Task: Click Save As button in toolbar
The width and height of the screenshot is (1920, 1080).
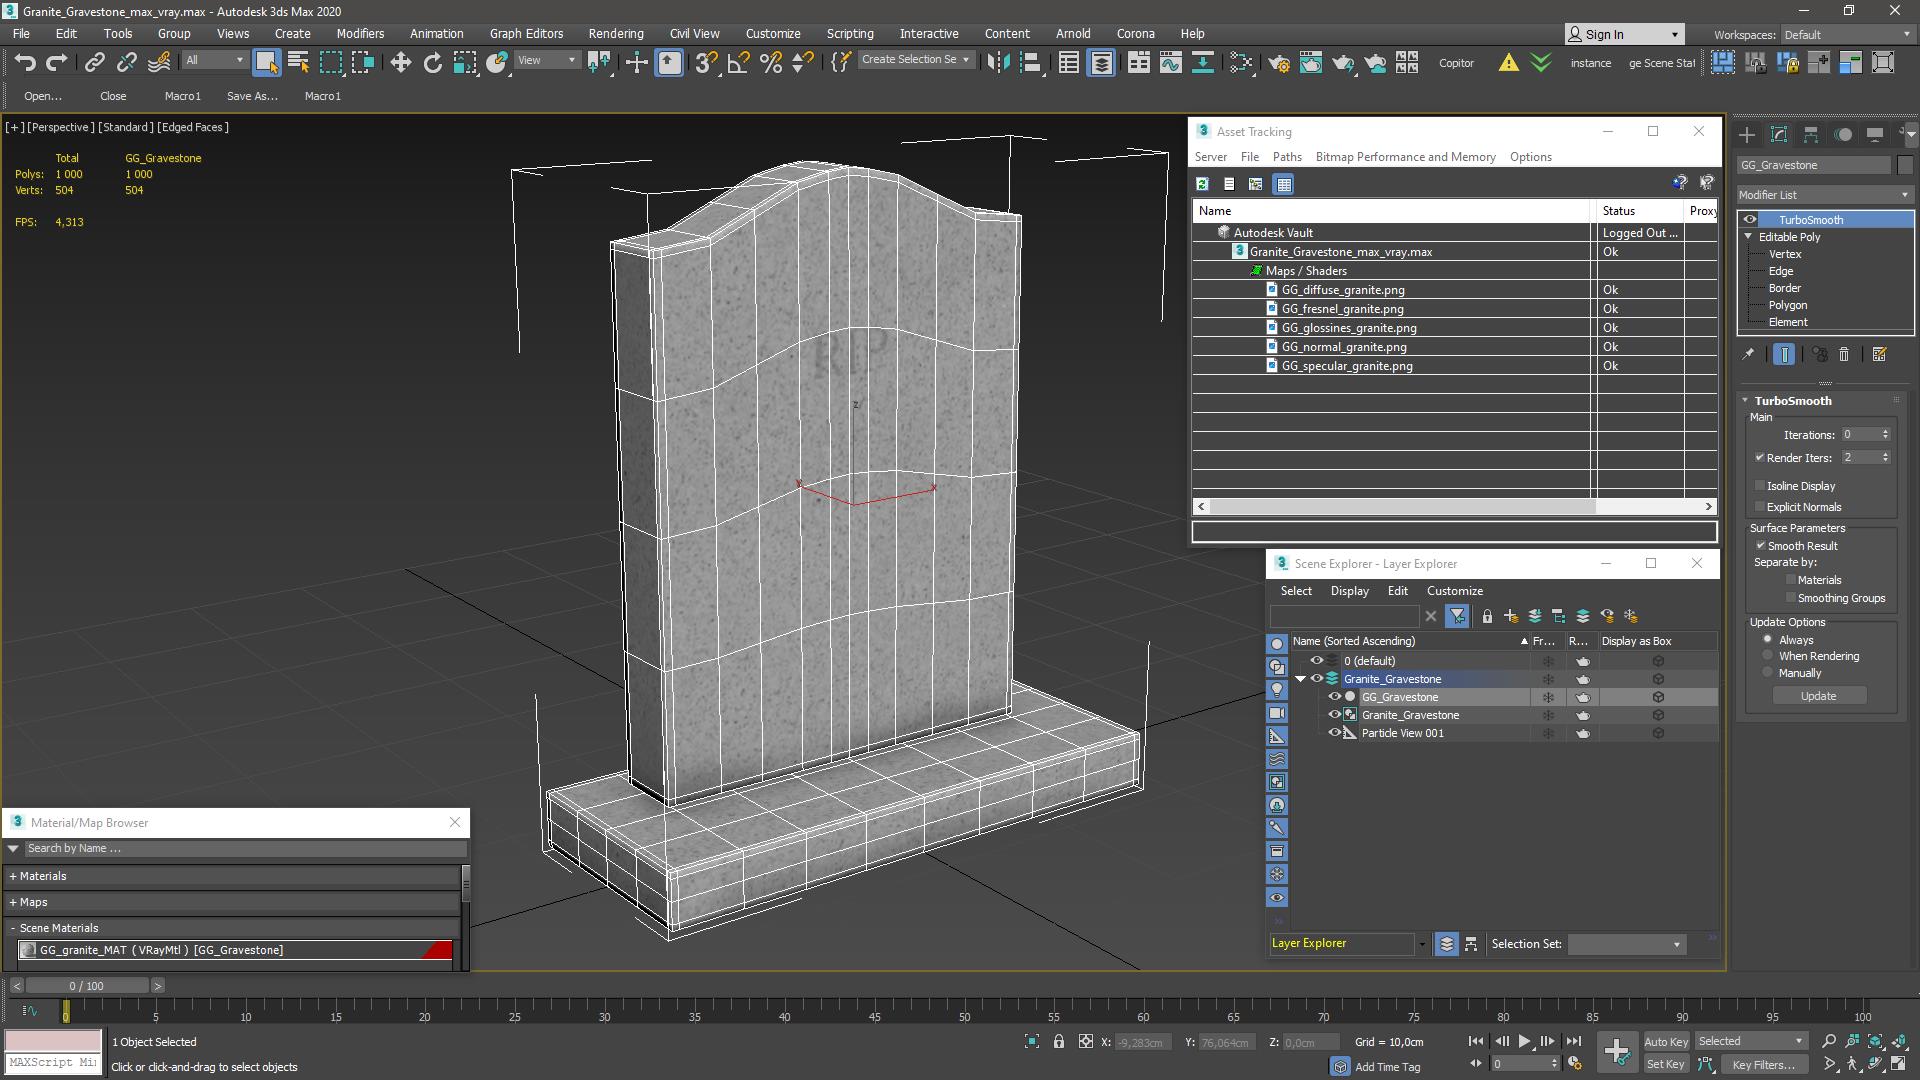Action: (x=253, y=95)
